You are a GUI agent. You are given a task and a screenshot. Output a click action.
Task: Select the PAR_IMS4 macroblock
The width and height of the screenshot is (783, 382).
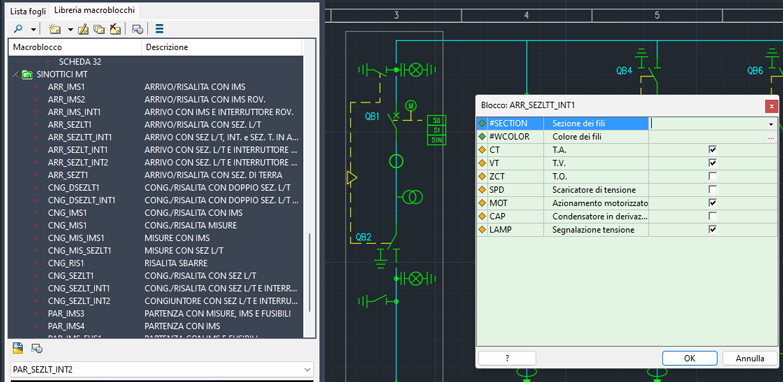tap(66, 326)
